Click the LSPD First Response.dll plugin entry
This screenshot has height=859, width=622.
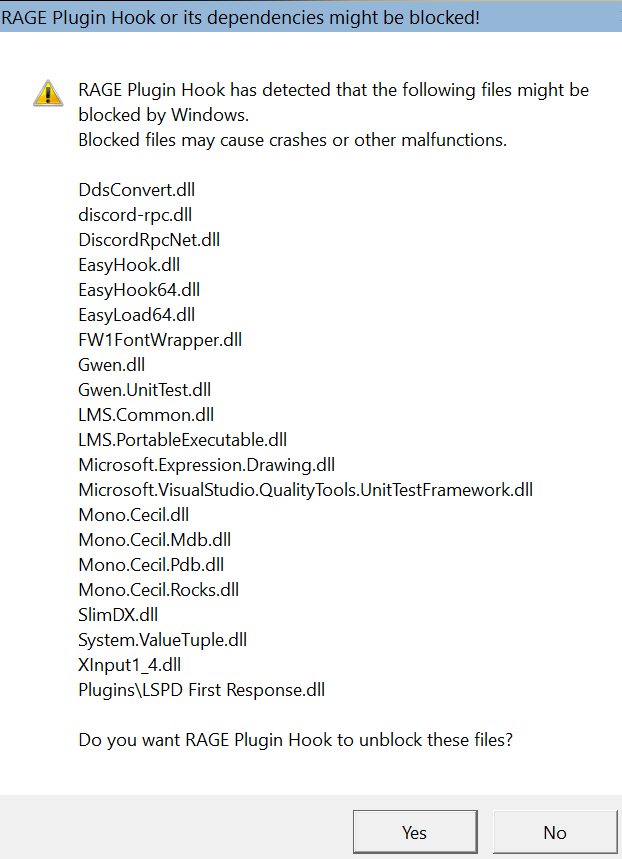[x=202, y=690]
